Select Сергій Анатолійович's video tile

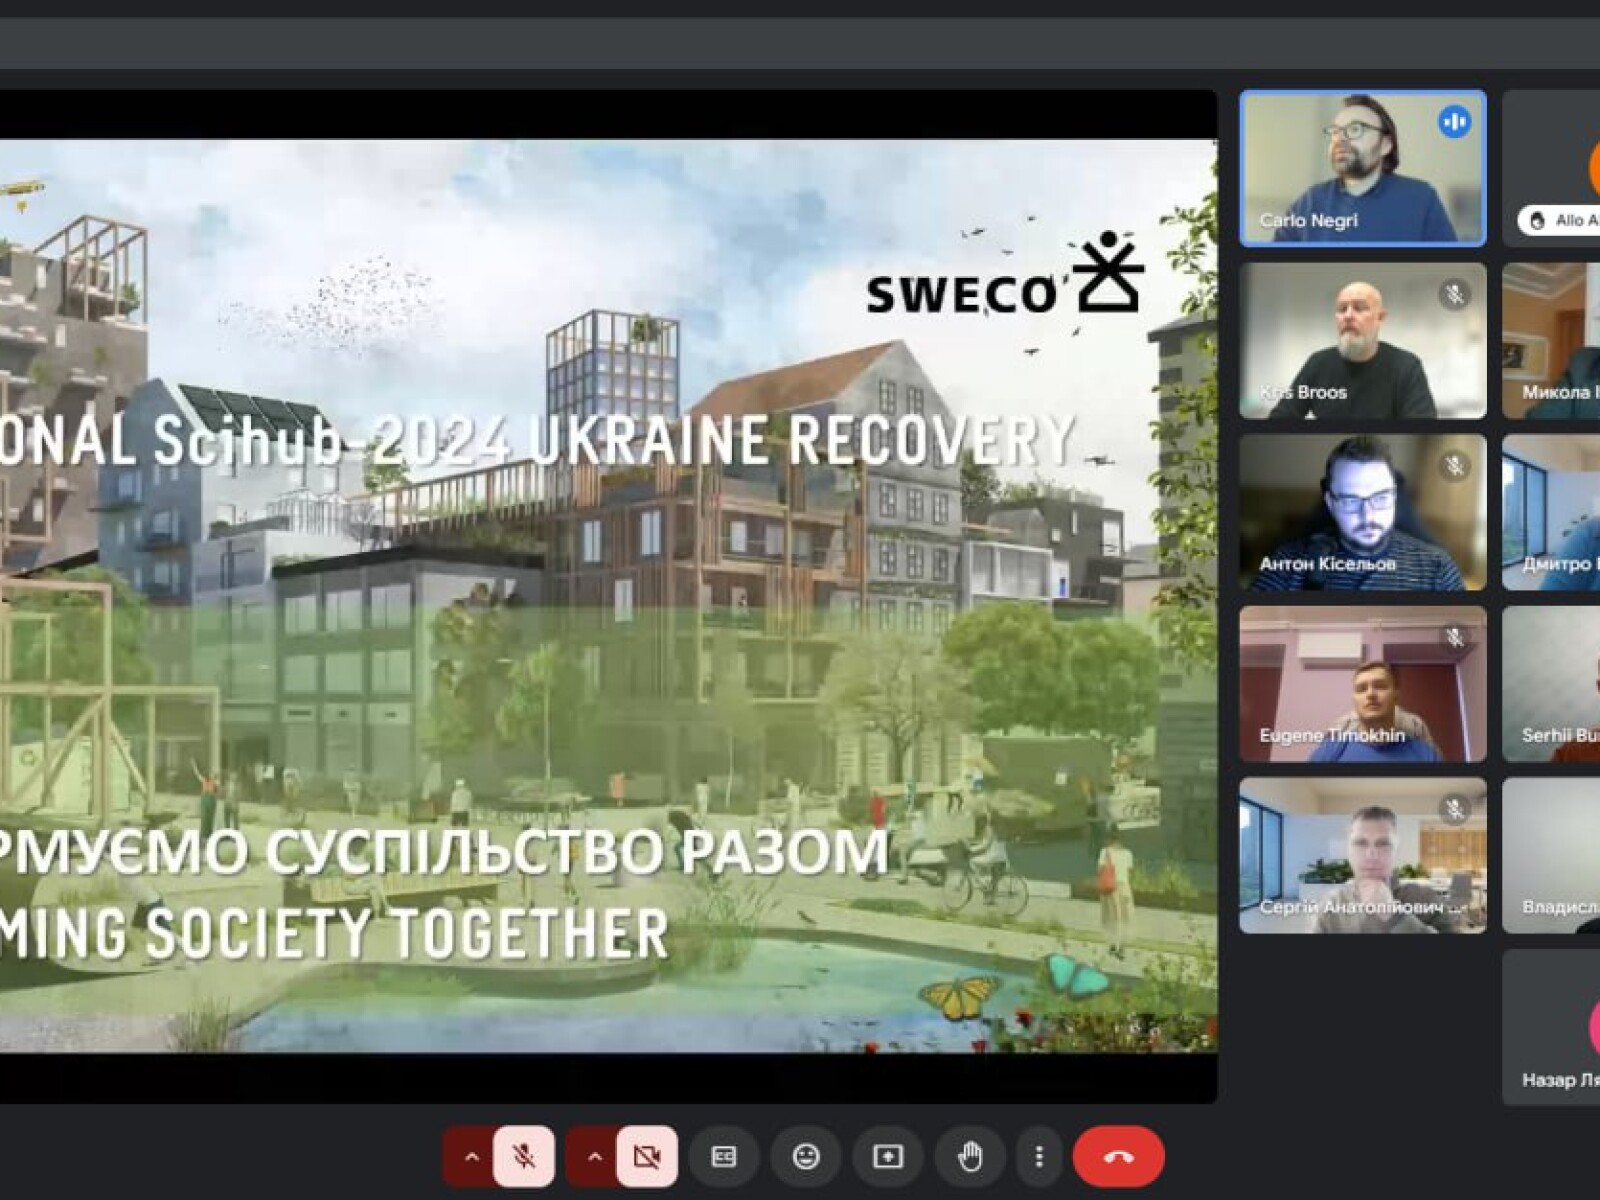(x=1363, y=856)
